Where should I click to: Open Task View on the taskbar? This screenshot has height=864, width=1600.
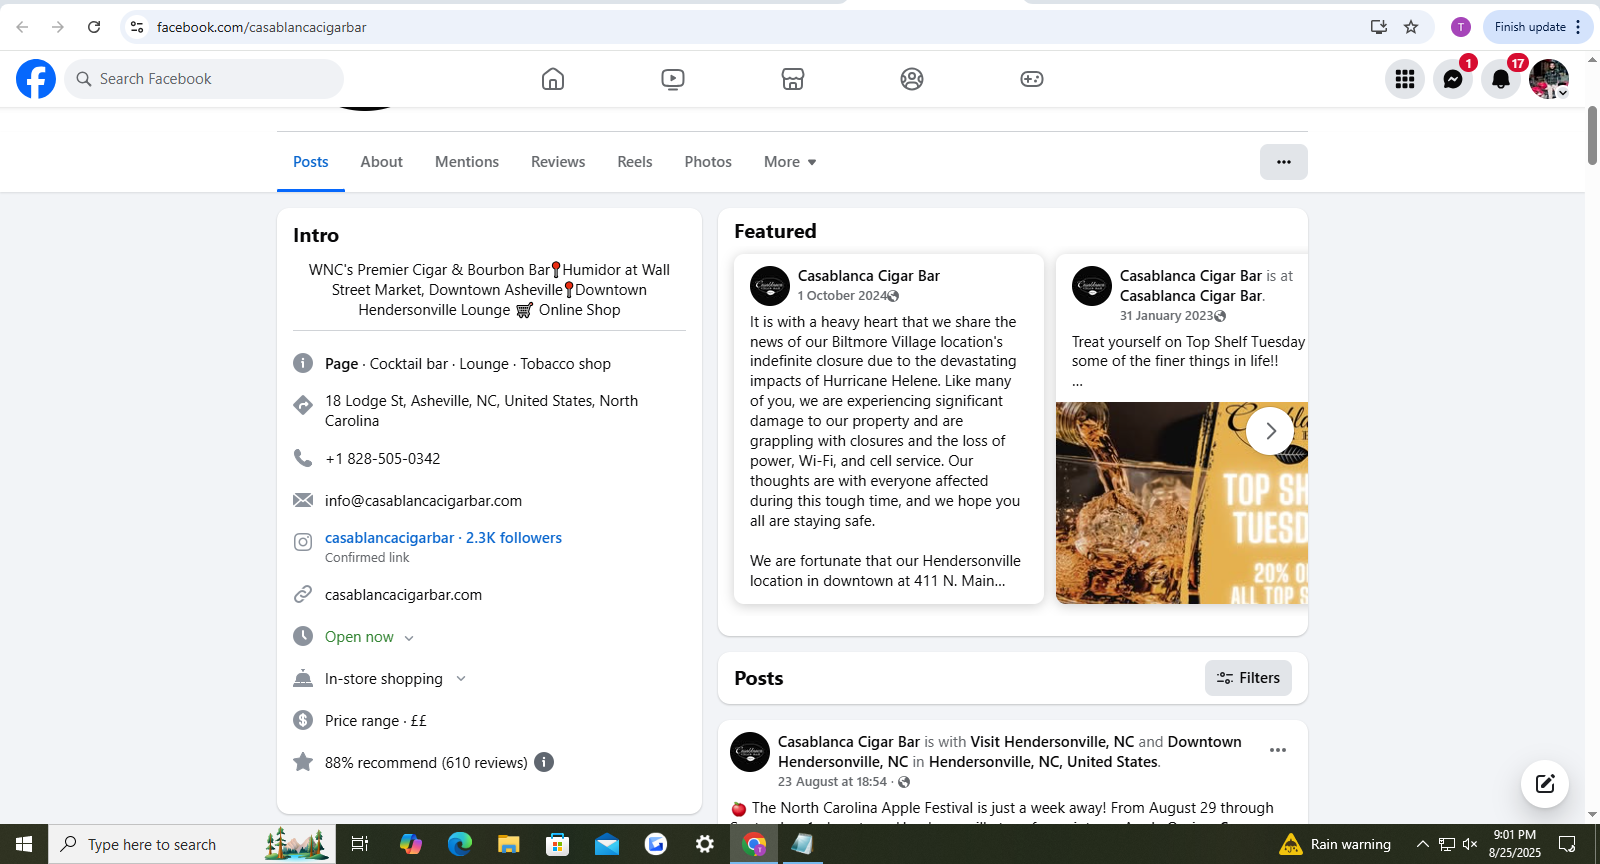point(360,844)
